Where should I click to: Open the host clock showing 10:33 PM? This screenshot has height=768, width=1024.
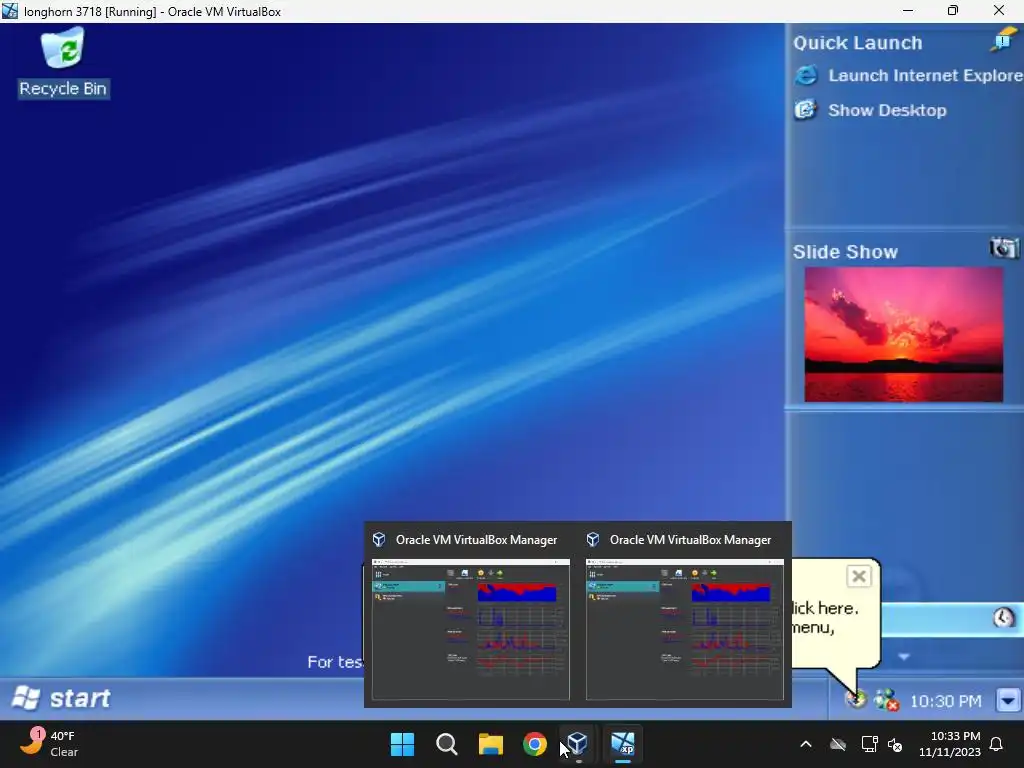click(x=950, y=744)
